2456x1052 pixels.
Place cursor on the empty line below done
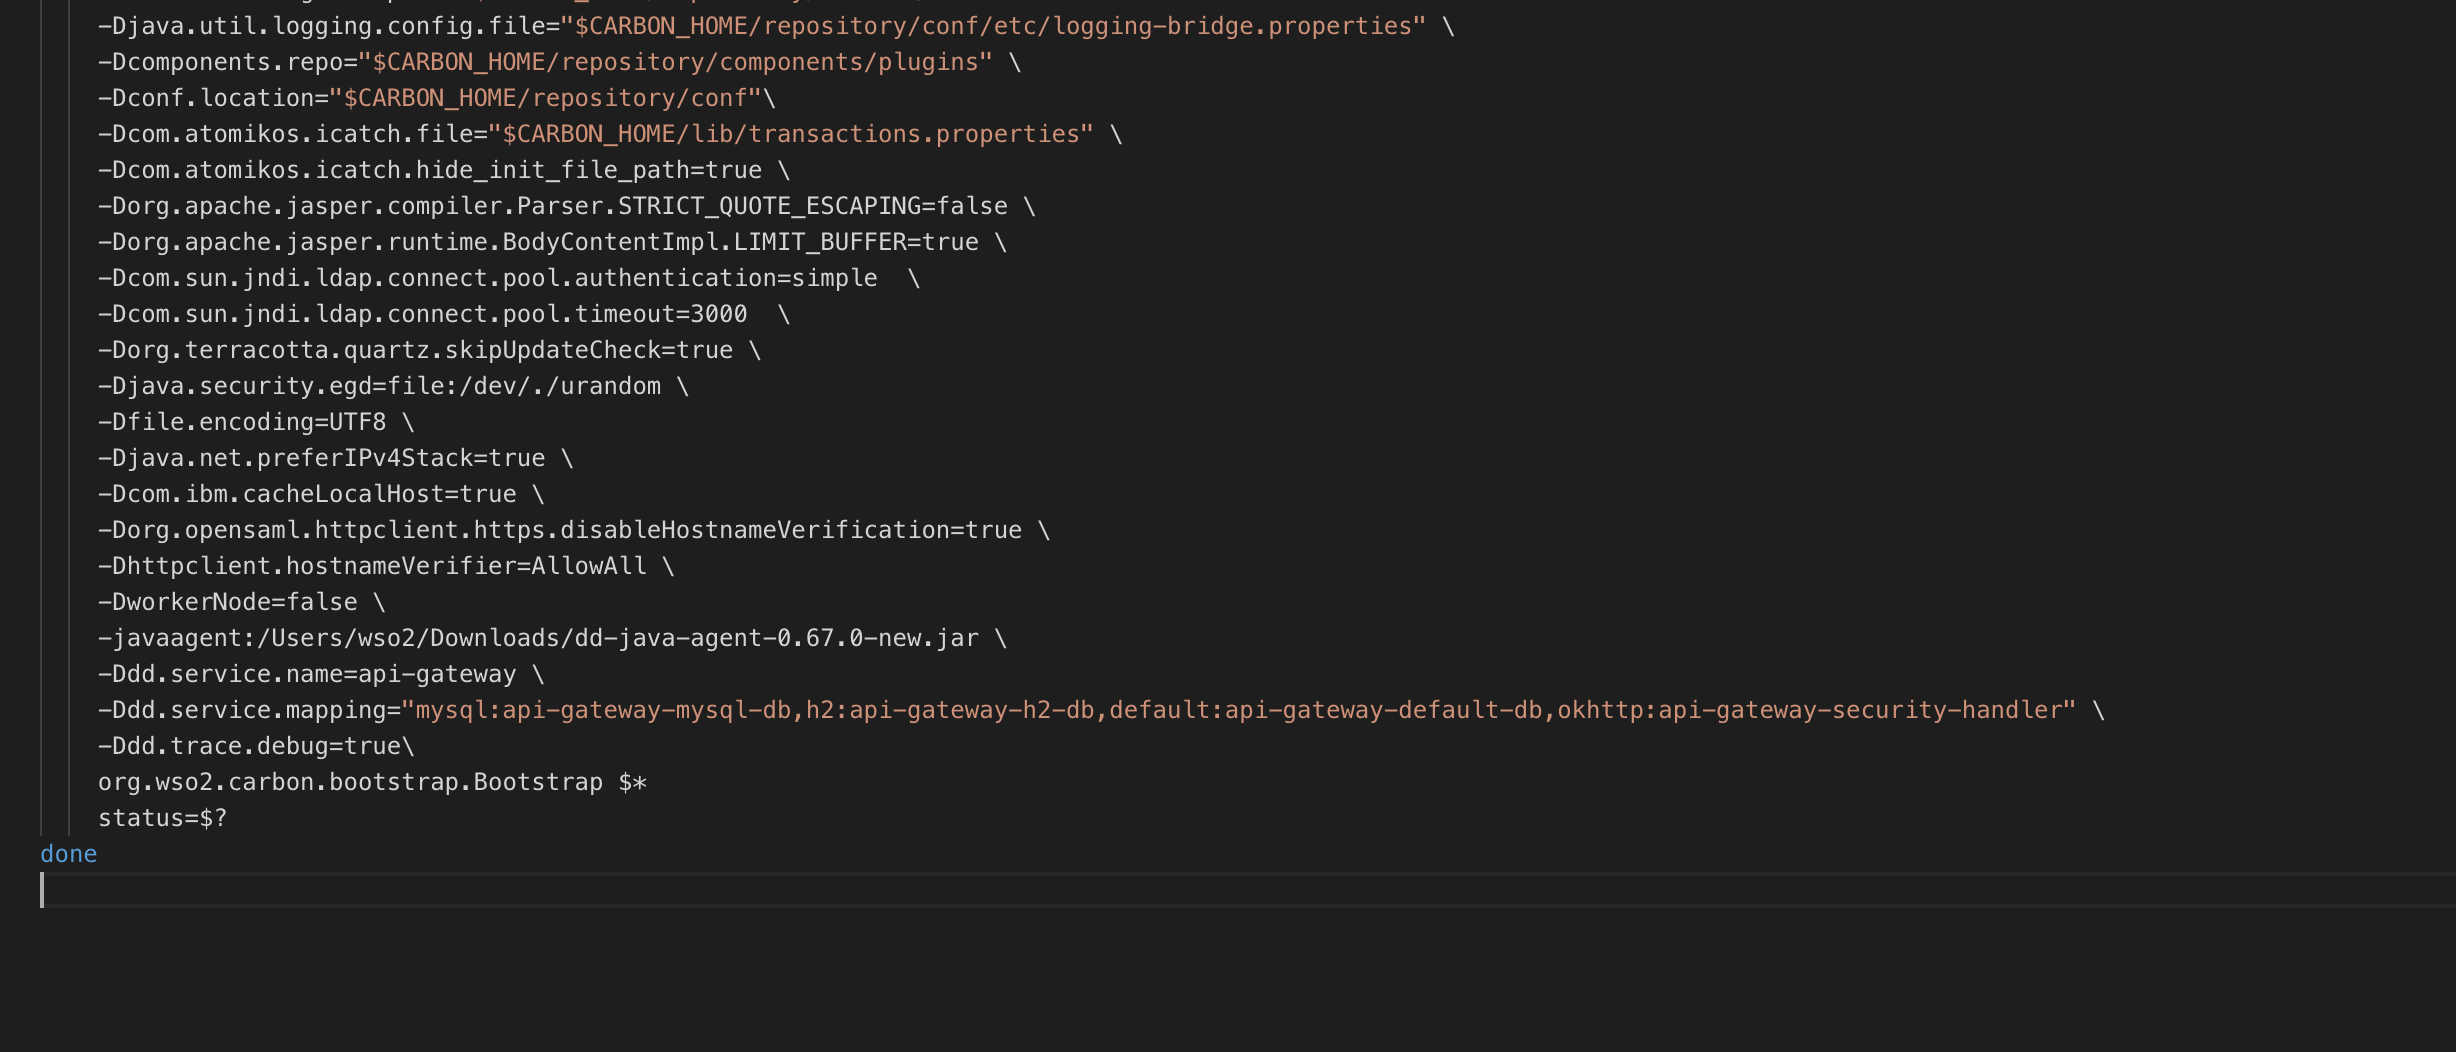point(400,890)
